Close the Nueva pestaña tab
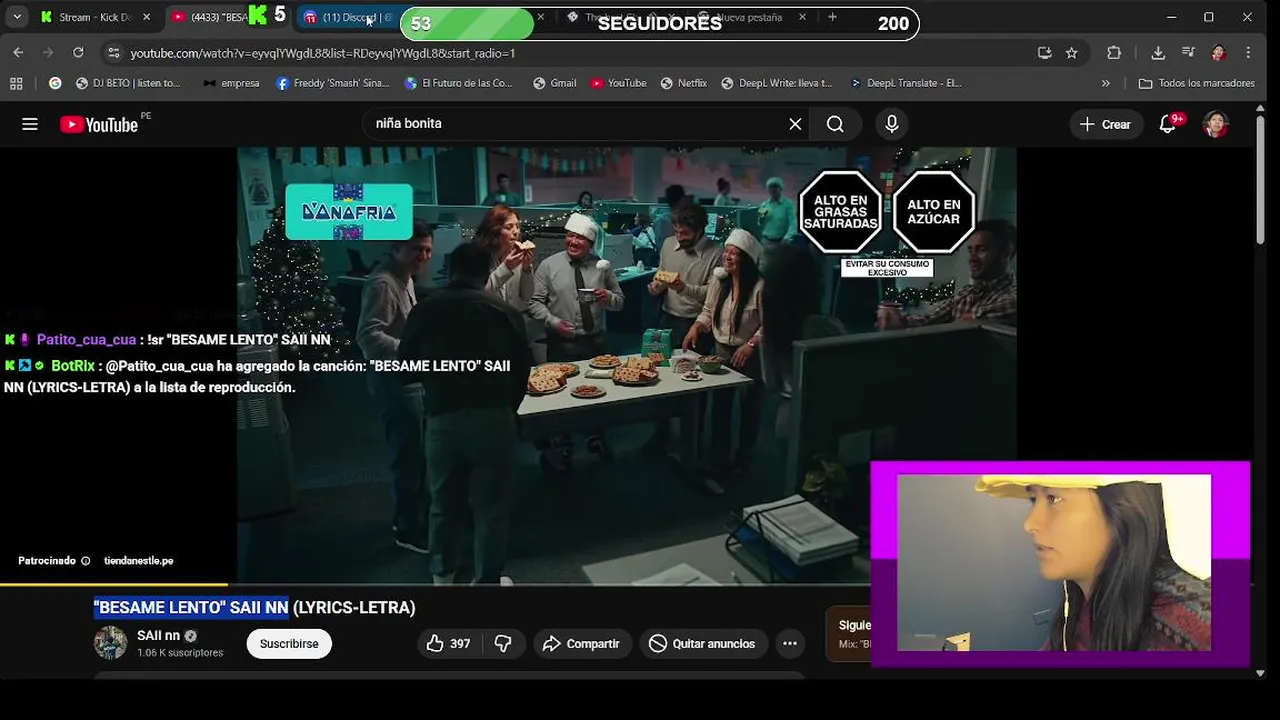1280x720 pixels. pyautogui.click(x=802, y=17)
